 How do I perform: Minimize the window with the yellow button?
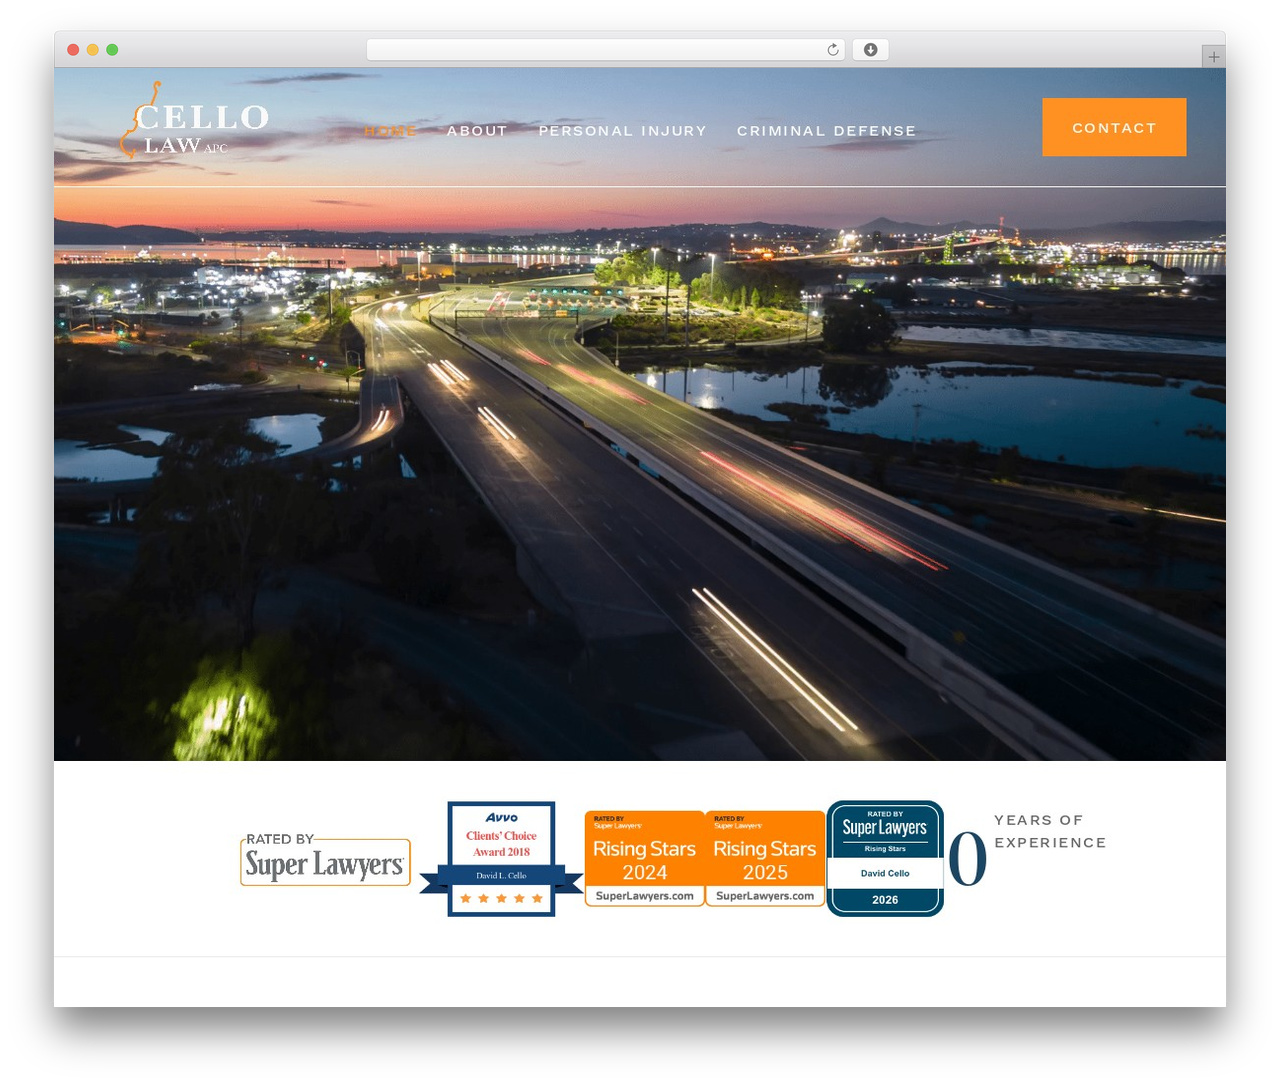click(93, 50)
